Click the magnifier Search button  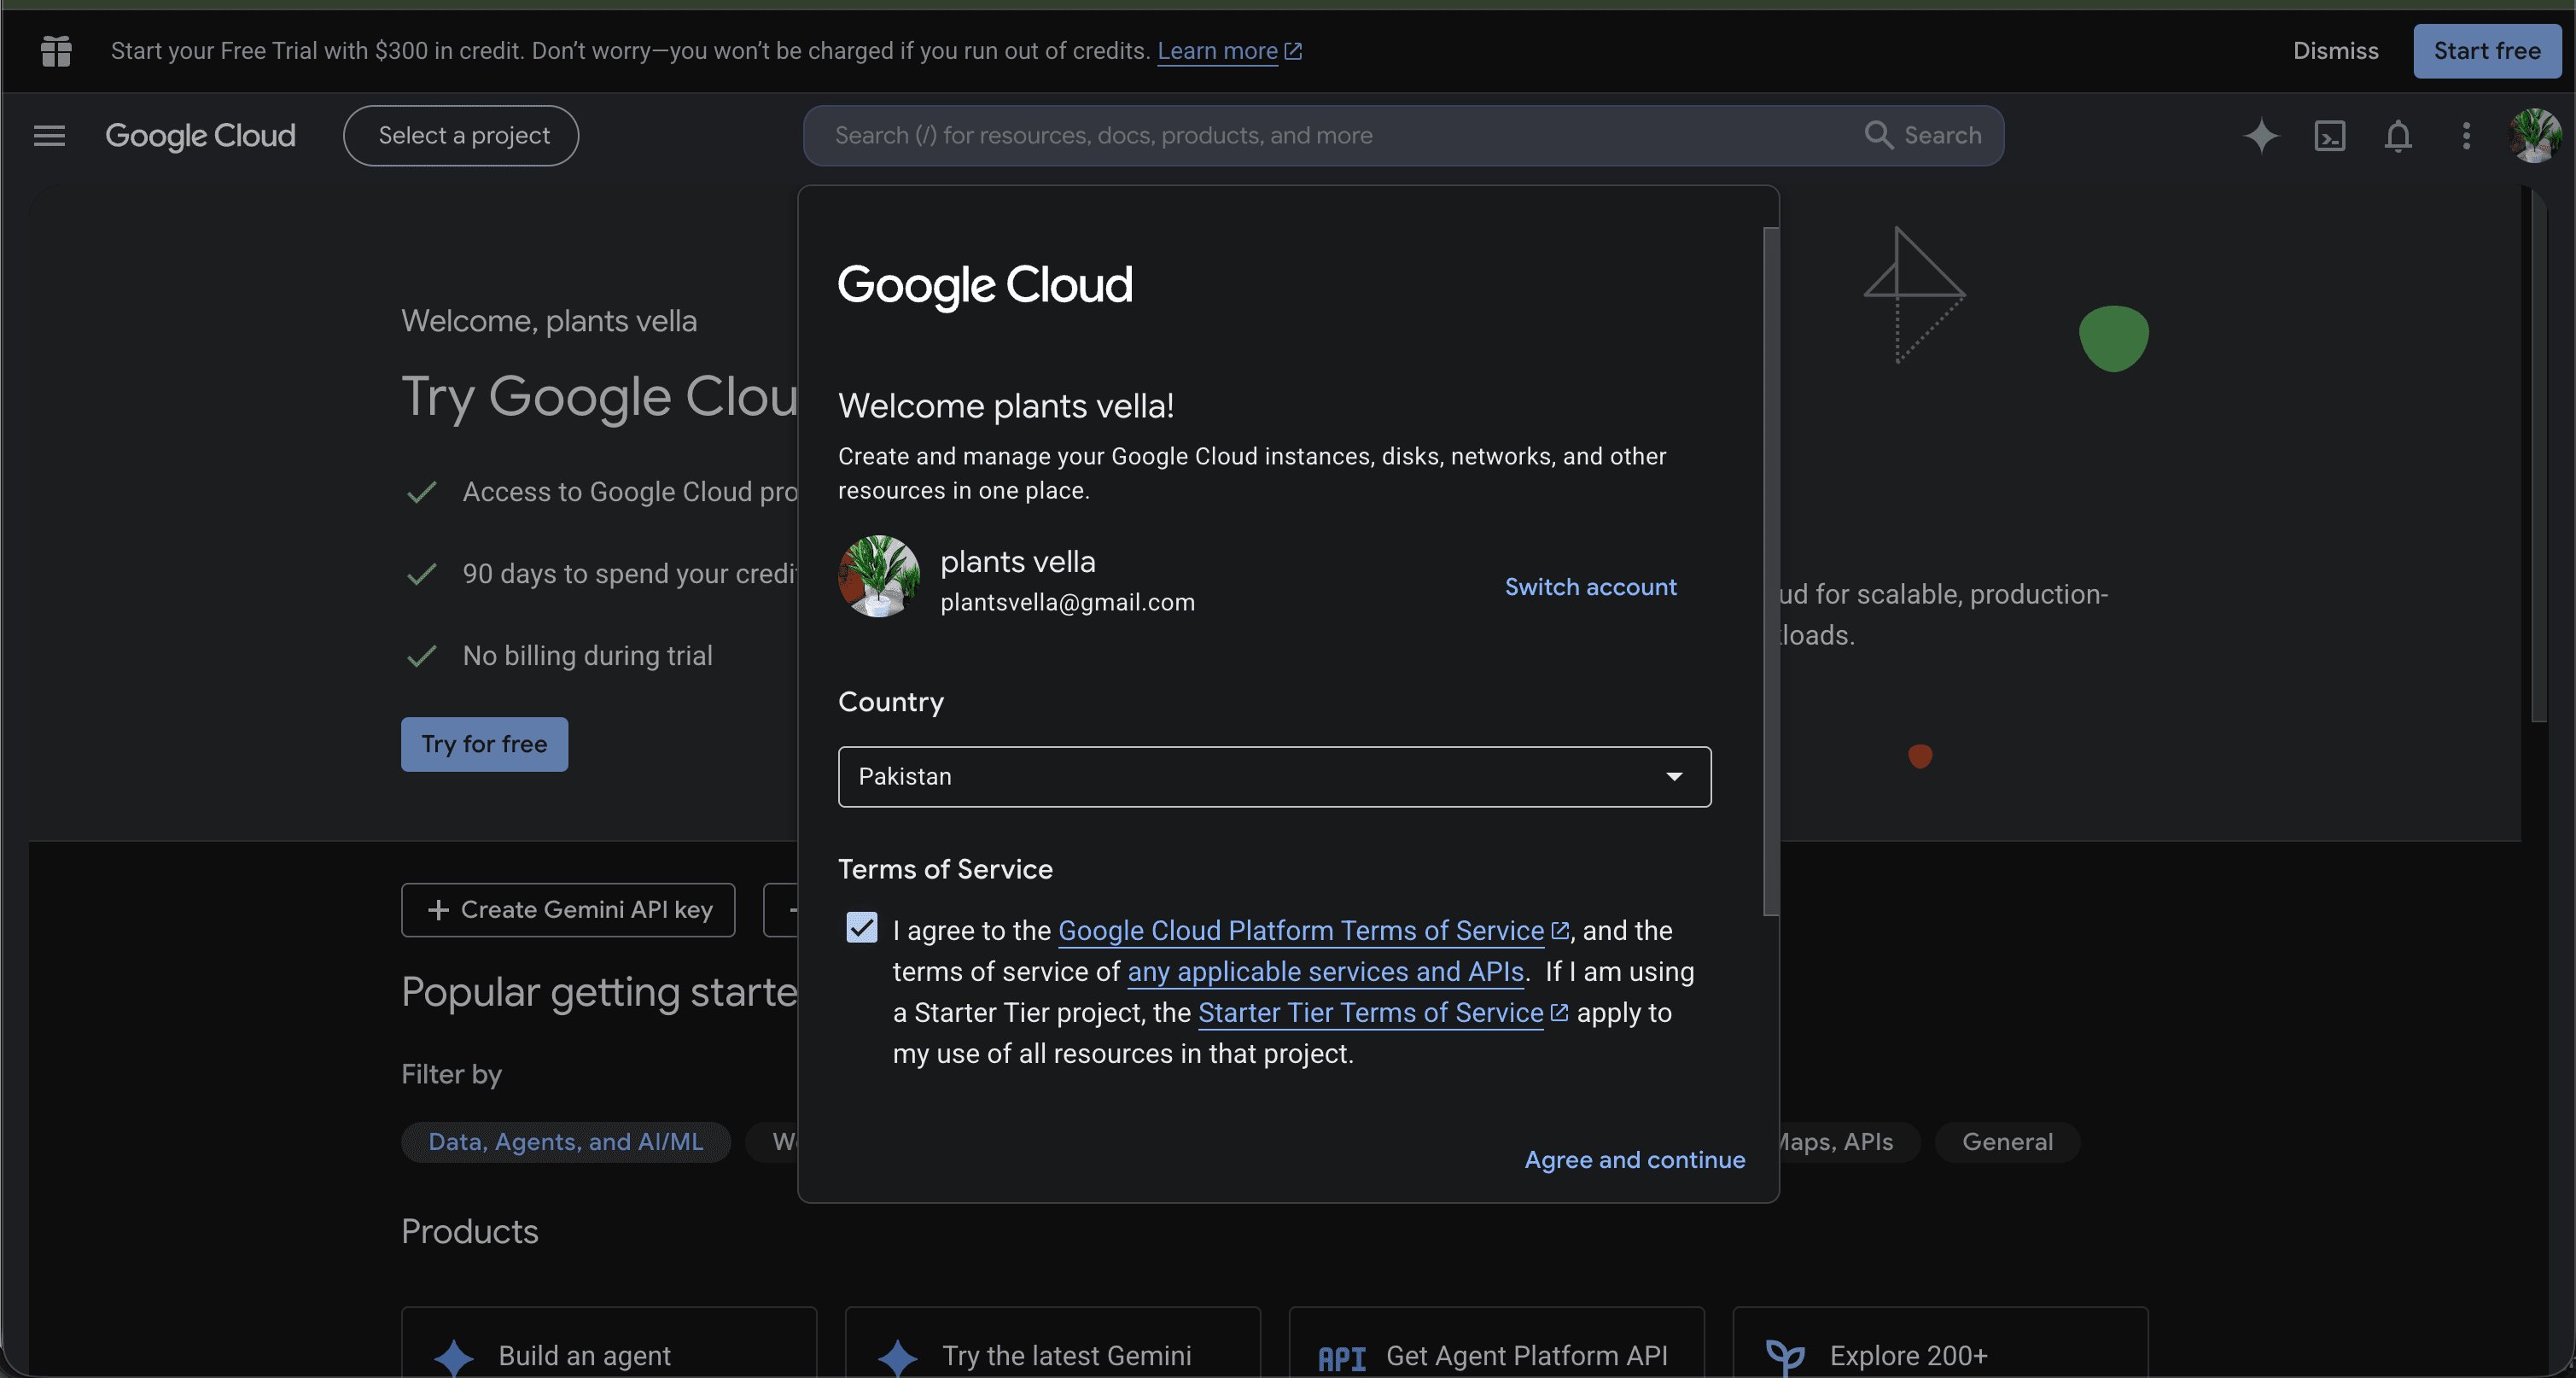pyautogui.click(x=1922, y=135)
